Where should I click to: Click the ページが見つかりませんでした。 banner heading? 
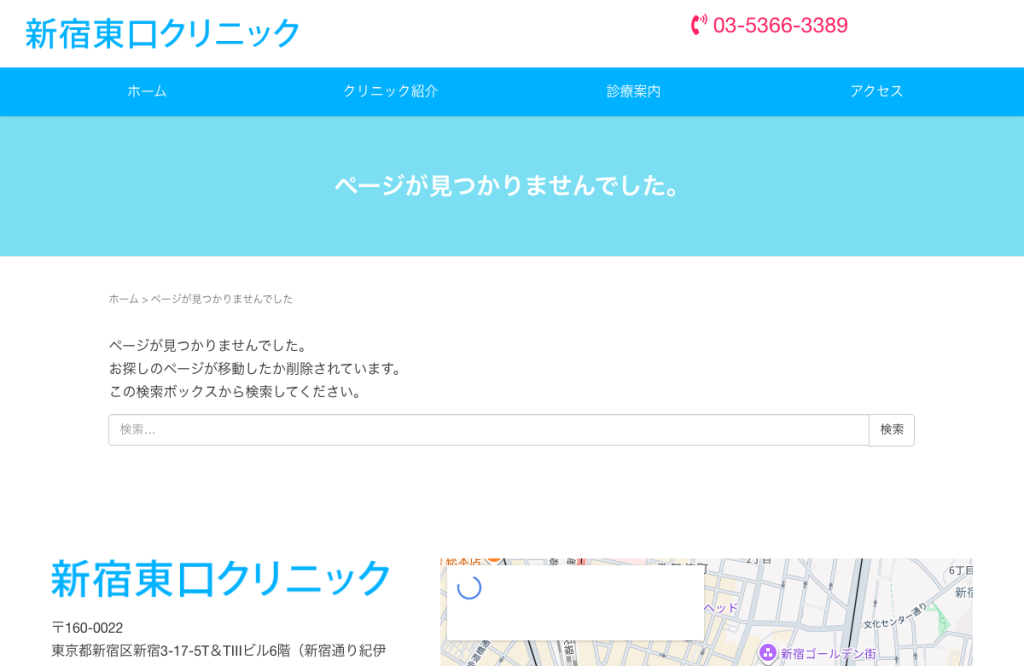[x=508, y=186]
